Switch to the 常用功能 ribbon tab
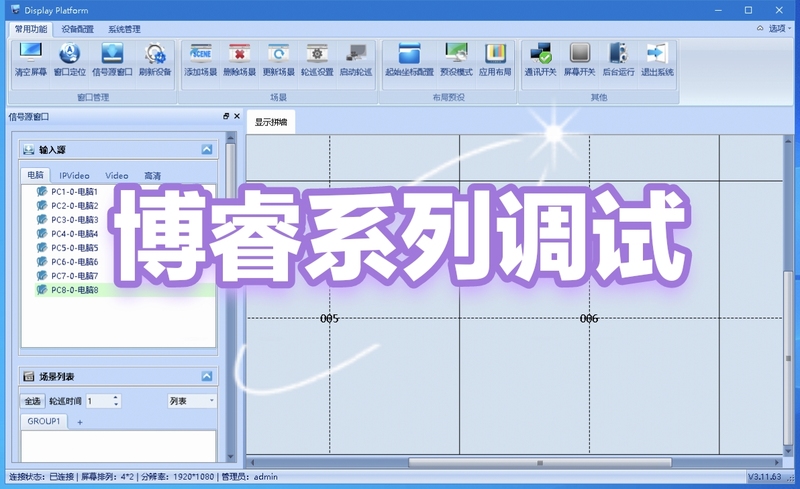The height and width of the screenshot is (489, 800). (31, 29)
